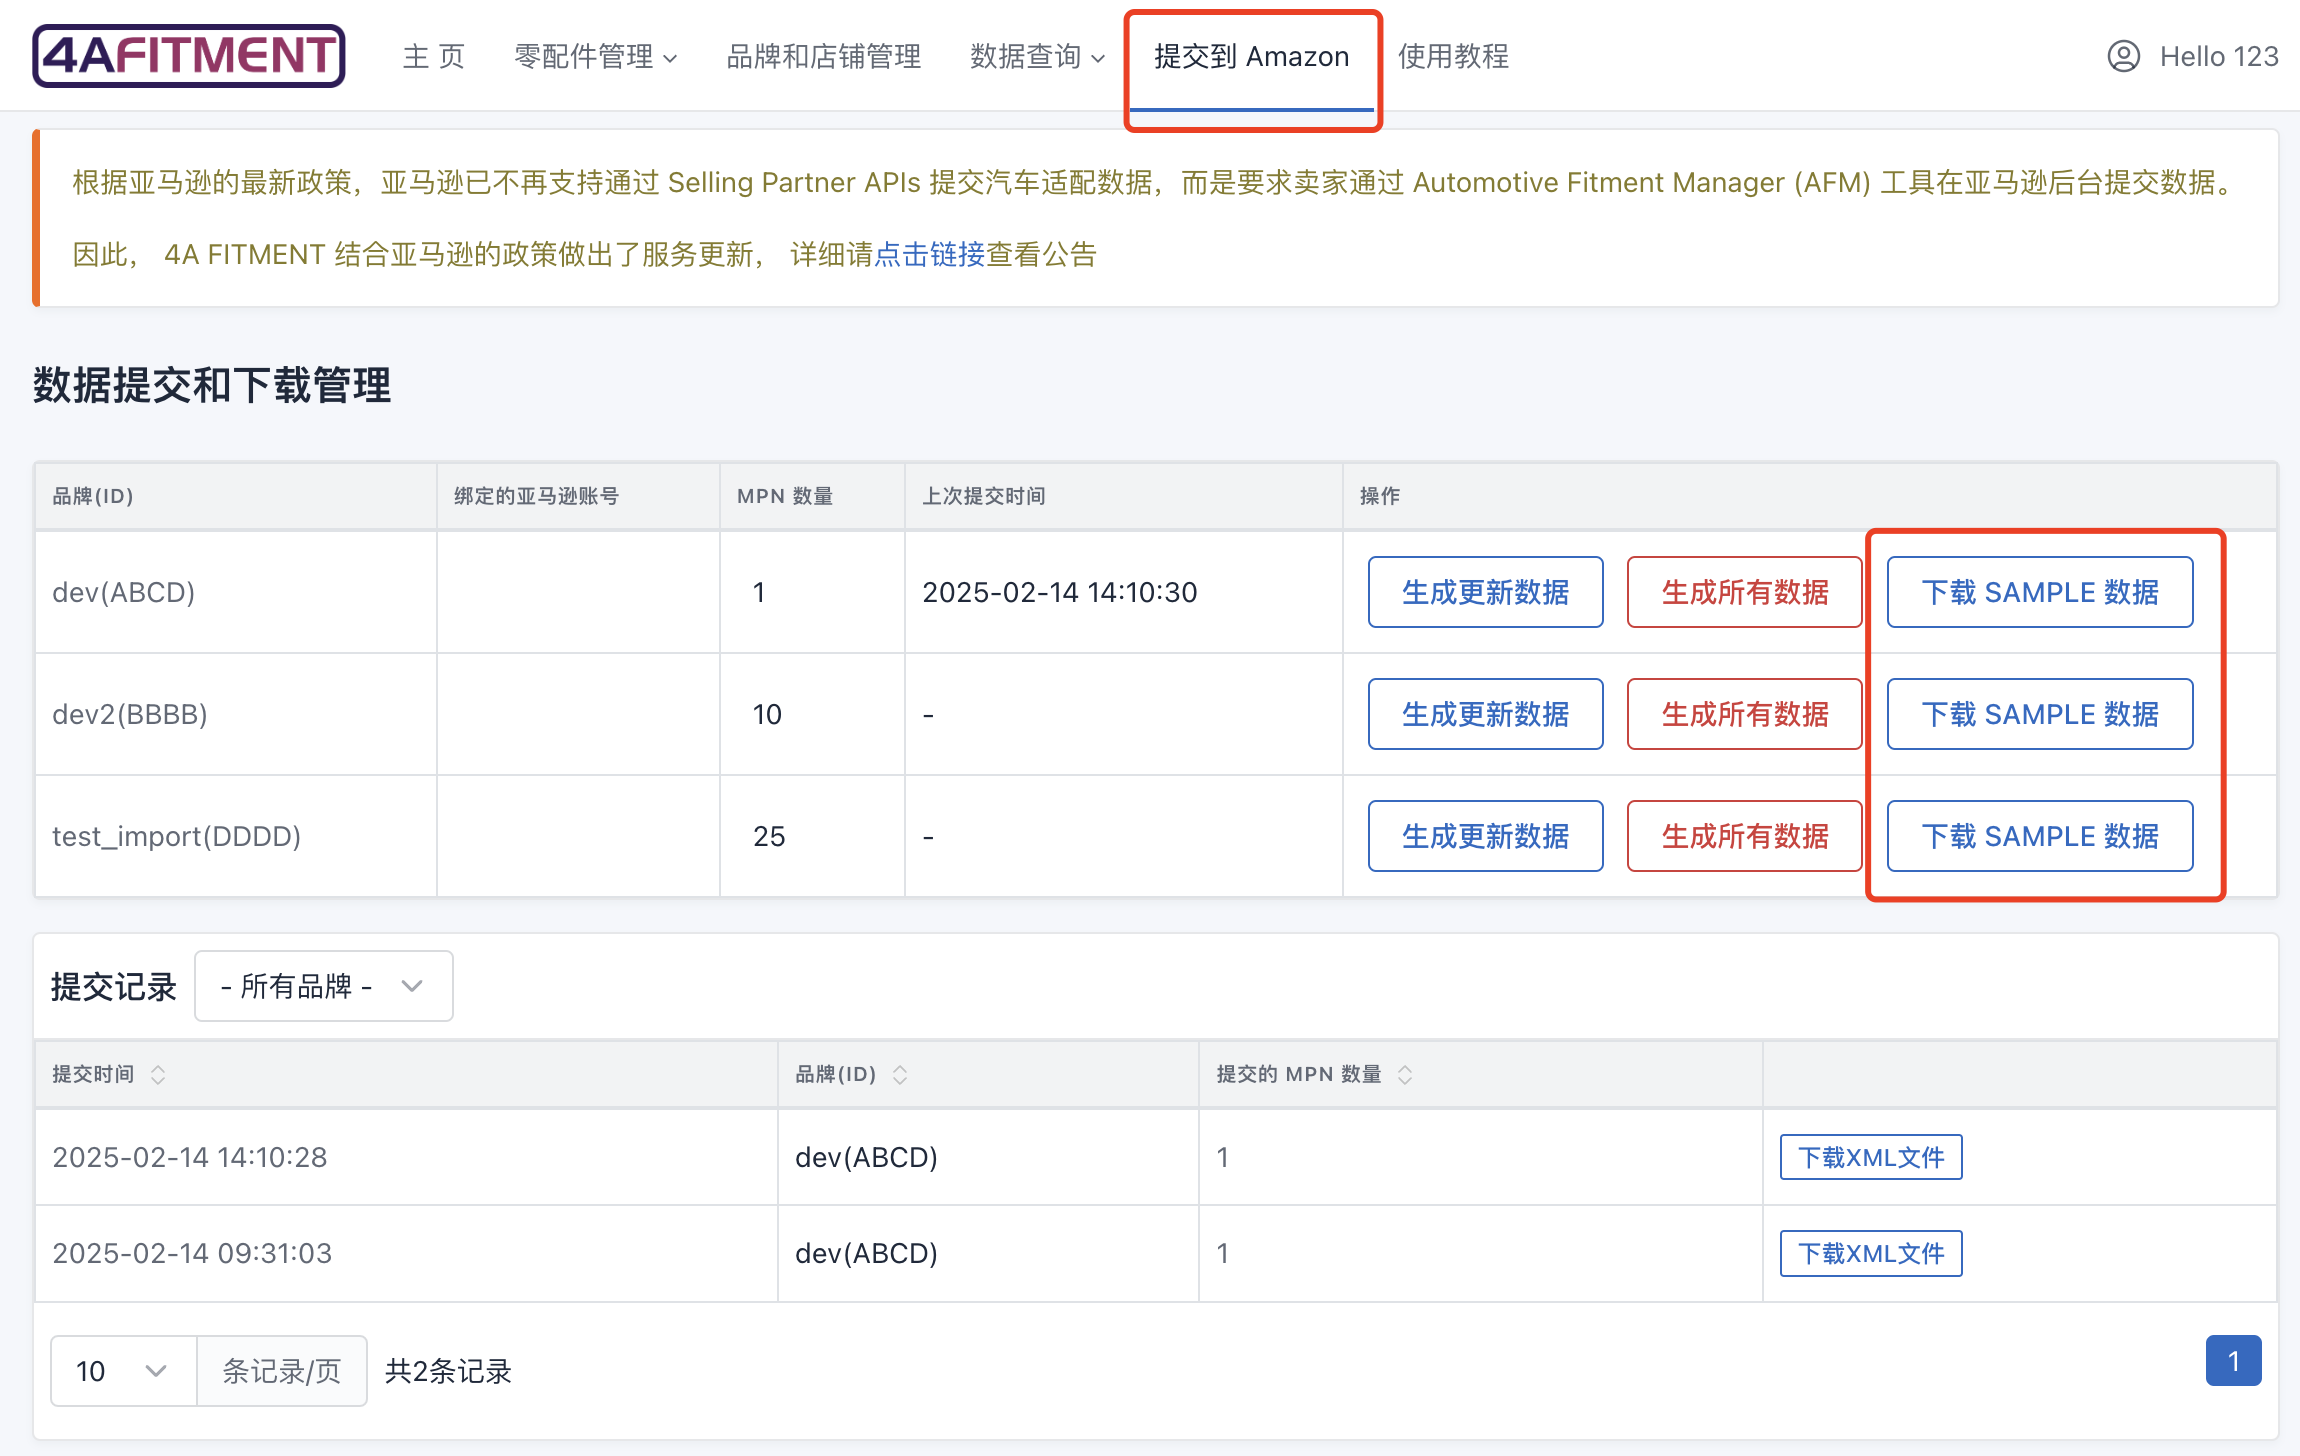Screen dimensions: 2300x1456
Task: Click the user account avatar icon
Action: 2123,56
